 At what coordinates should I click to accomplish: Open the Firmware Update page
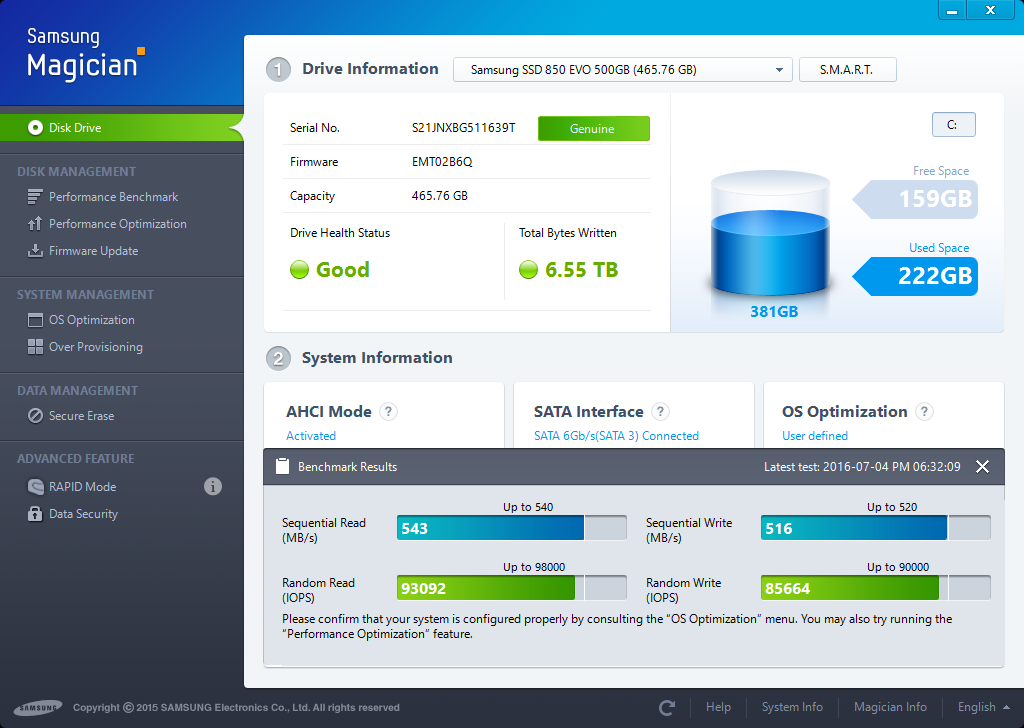tap(93, 251)
